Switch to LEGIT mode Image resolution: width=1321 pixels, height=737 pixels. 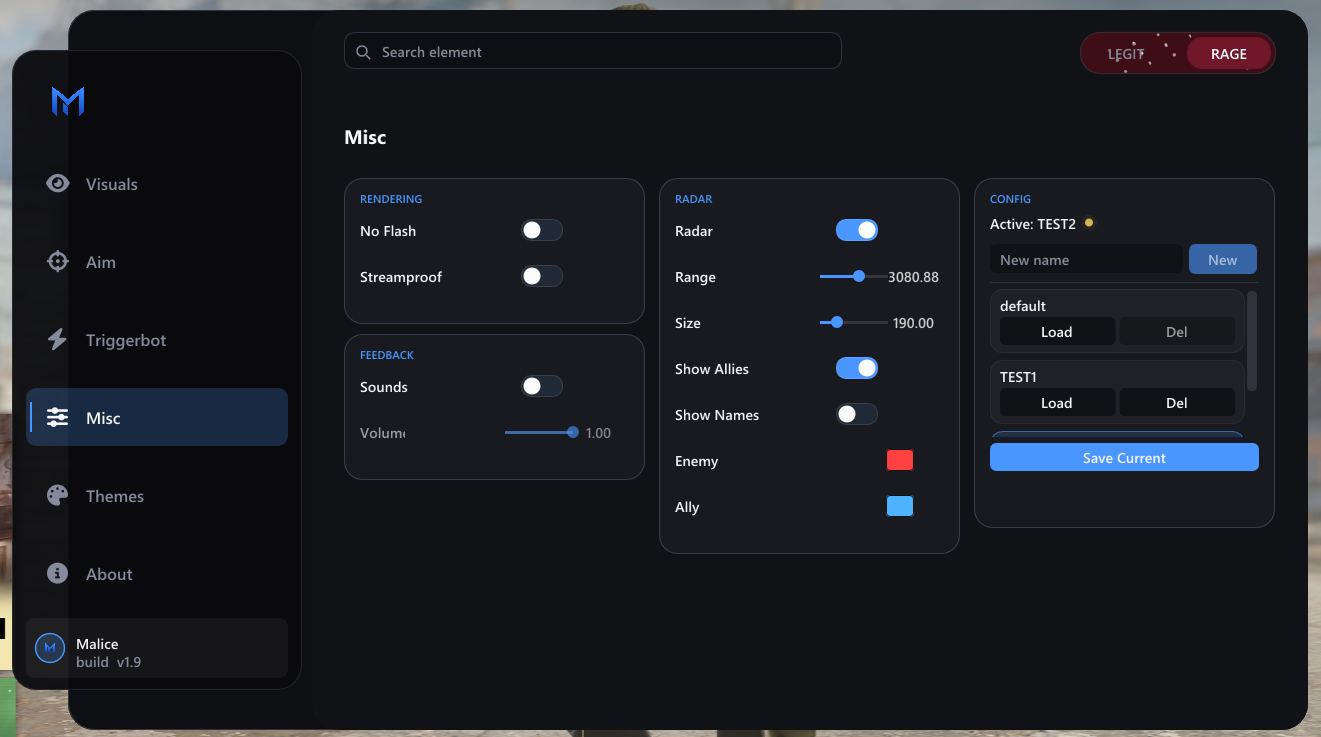point(1126,54)
